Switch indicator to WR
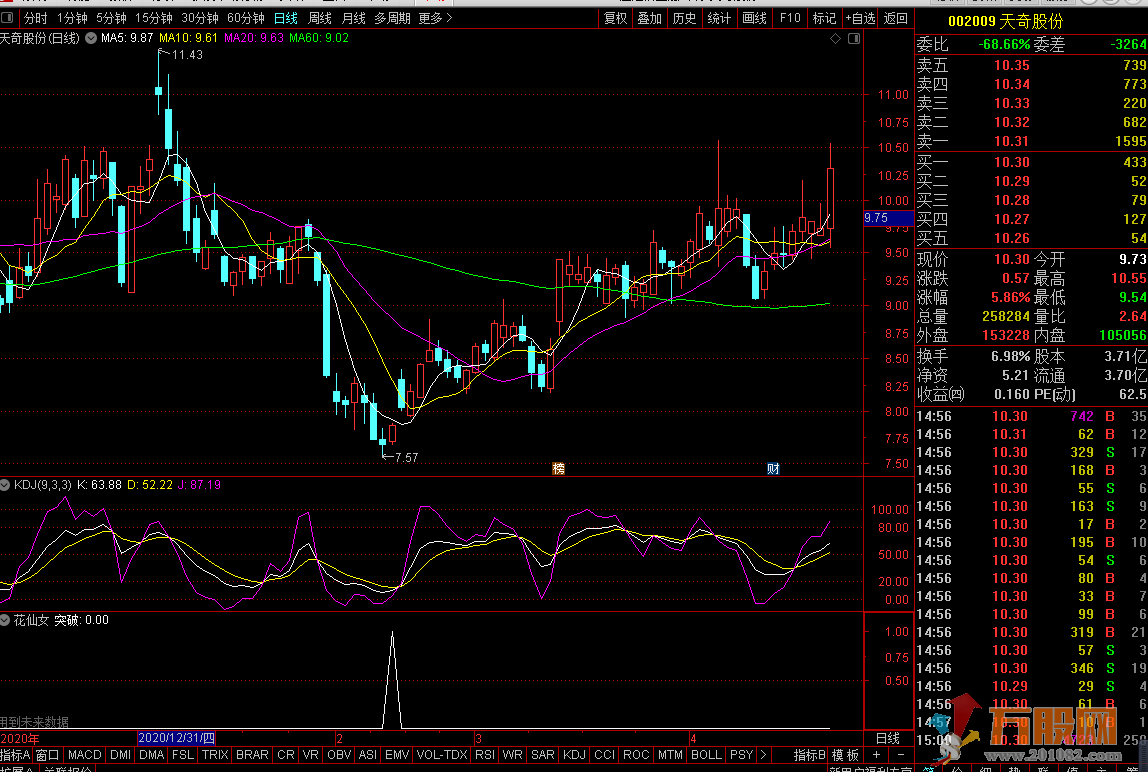1148x772 pixels. pyautogui.click(x=513, y=754)
